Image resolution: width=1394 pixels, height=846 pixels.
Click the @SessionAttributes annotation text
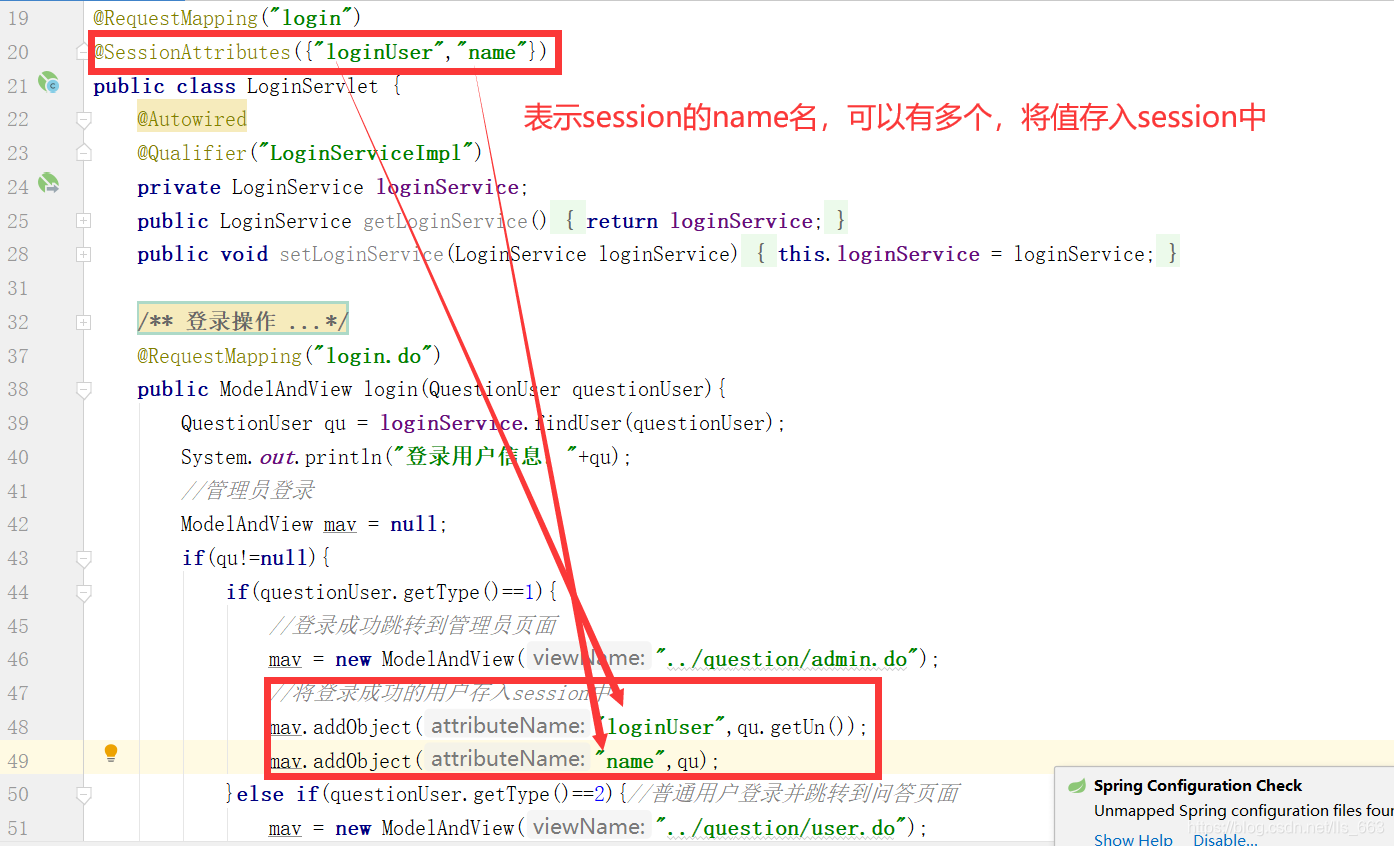(320, 52)
